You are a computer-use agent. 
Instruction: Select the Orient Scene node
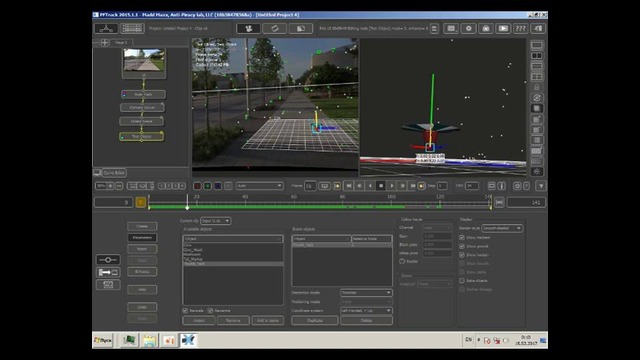[142, 121]
